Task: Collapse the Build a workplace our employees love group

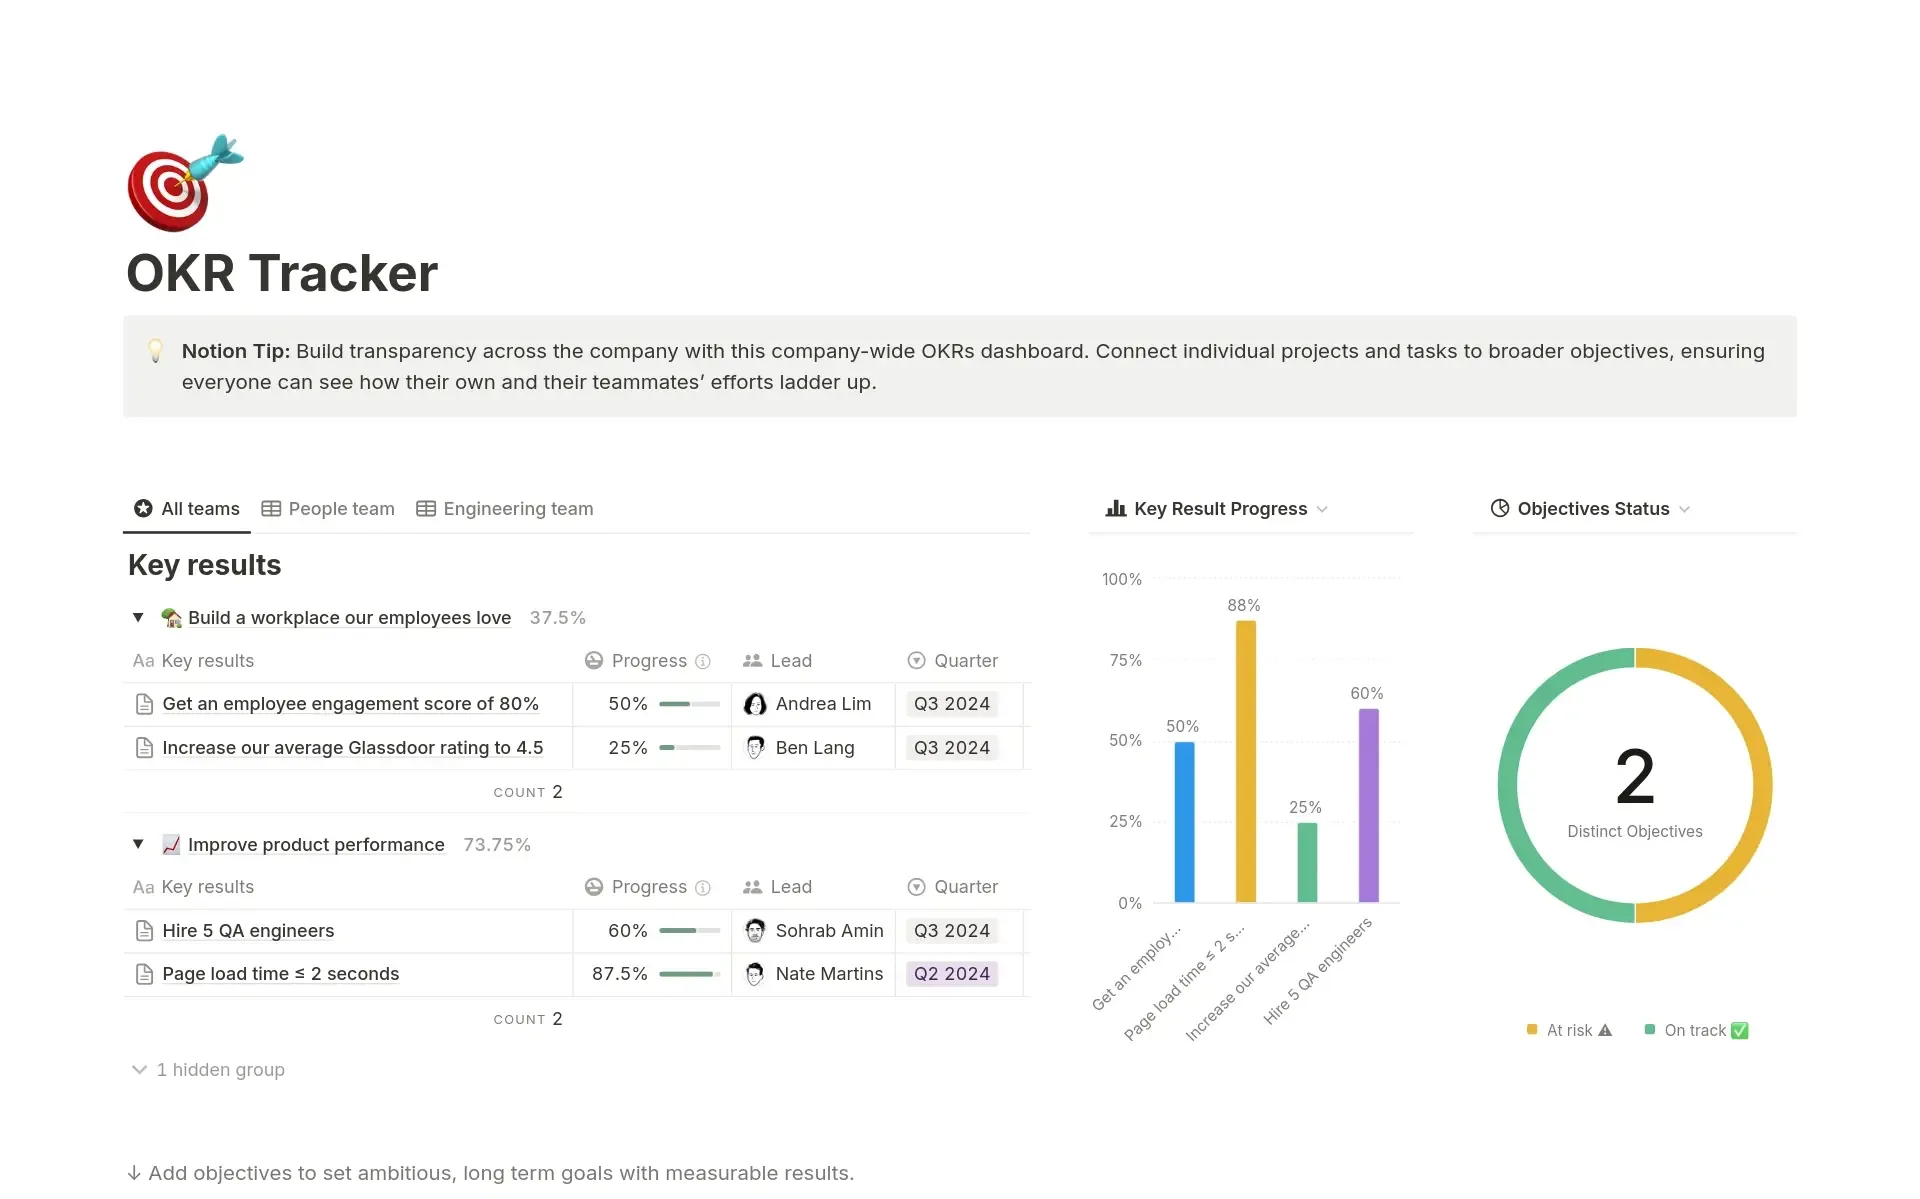Action: (138, 617)
